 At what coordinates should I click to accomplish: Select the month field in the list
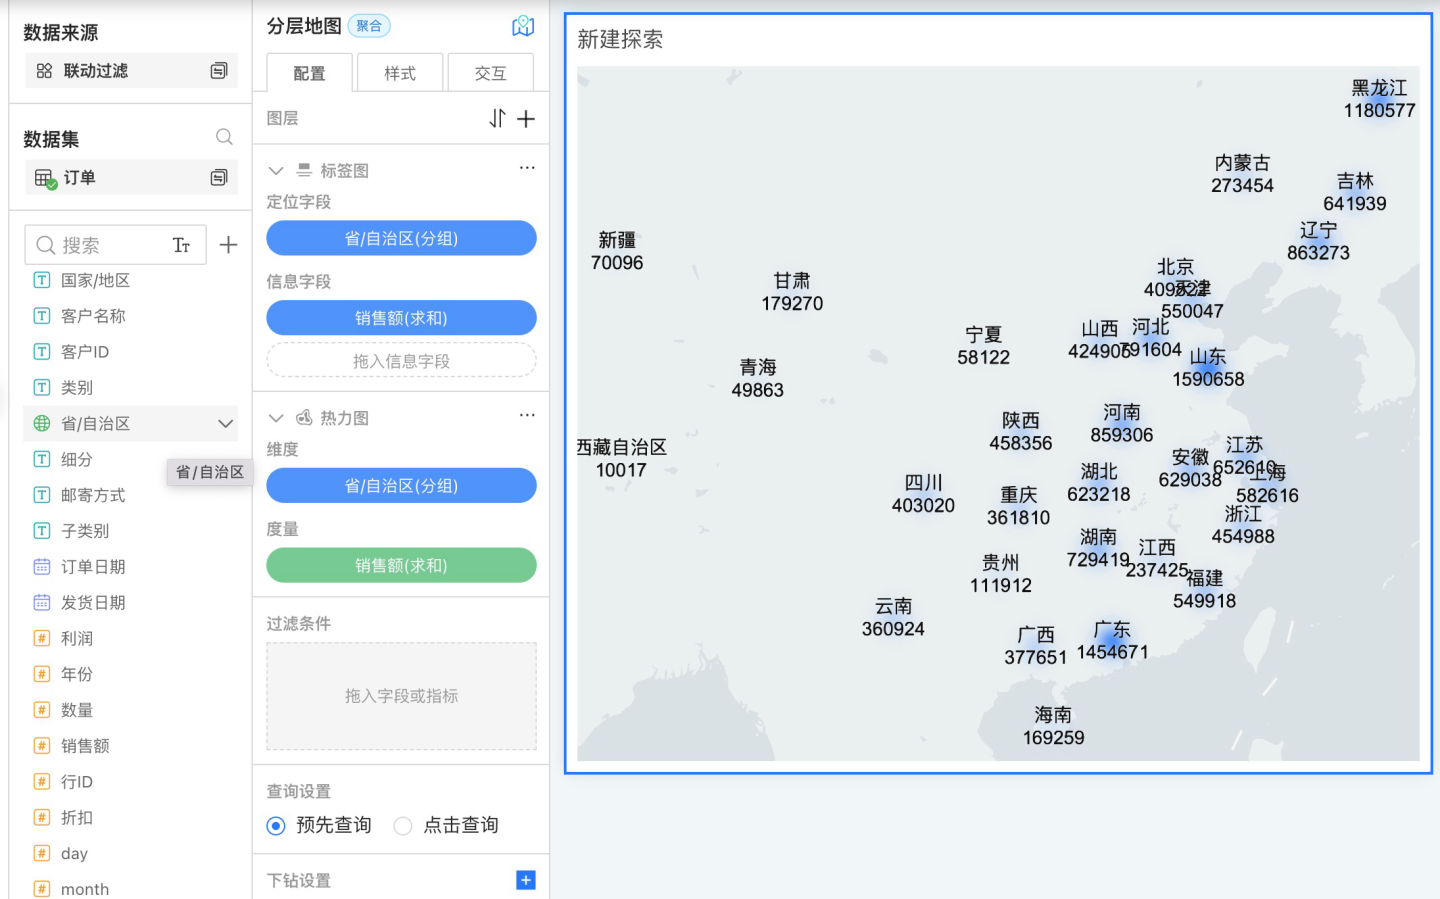85,889
